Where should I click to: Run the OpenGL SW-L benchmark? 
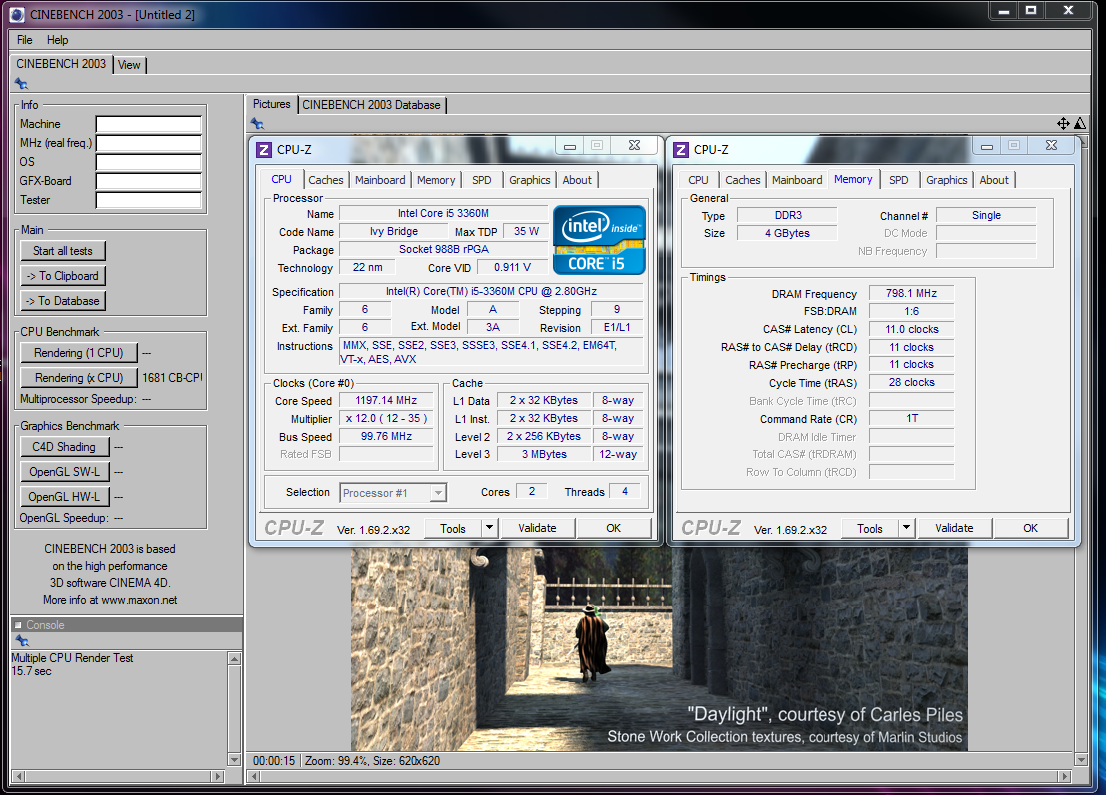click(x=64, y=471)
